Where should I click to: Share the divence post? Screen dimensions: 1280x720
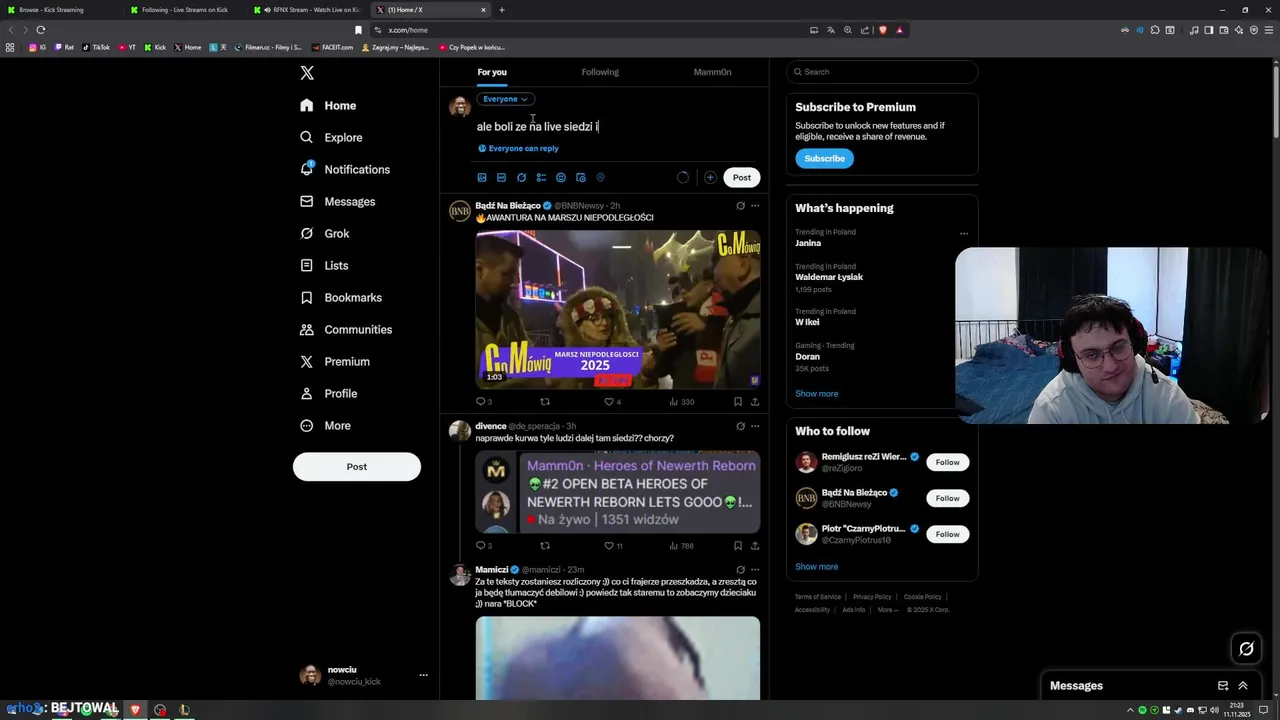pos(755,546)
